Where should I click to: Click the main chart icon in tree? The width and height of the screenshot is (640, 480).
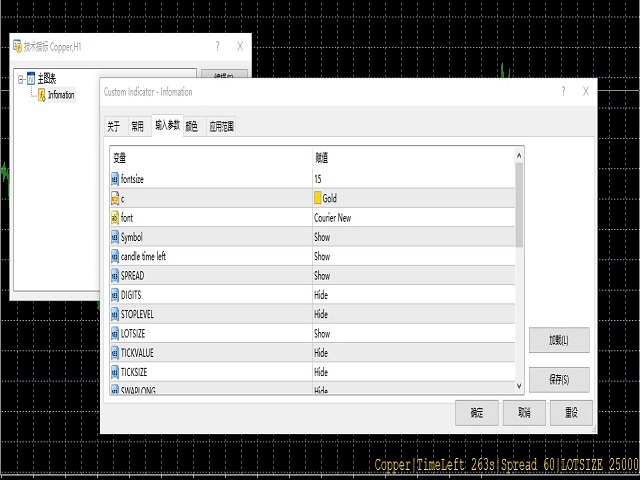[x=31, y=78]
